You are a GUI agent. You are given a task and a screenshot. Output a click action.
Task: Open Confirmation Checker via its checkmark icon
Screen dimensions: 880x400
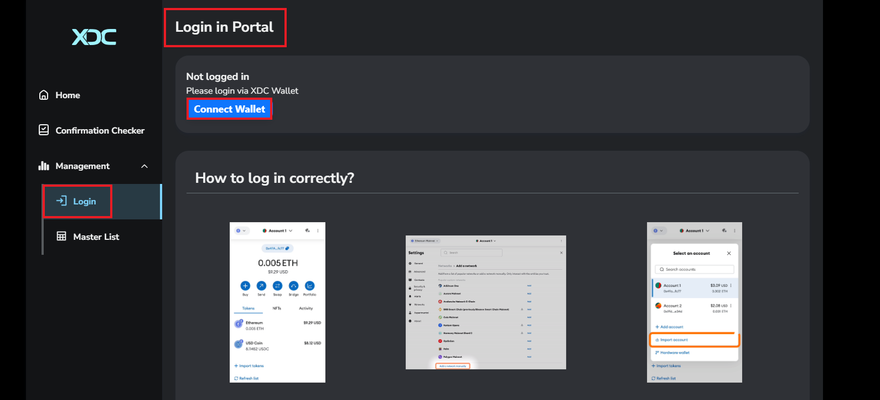pos(44,130)
